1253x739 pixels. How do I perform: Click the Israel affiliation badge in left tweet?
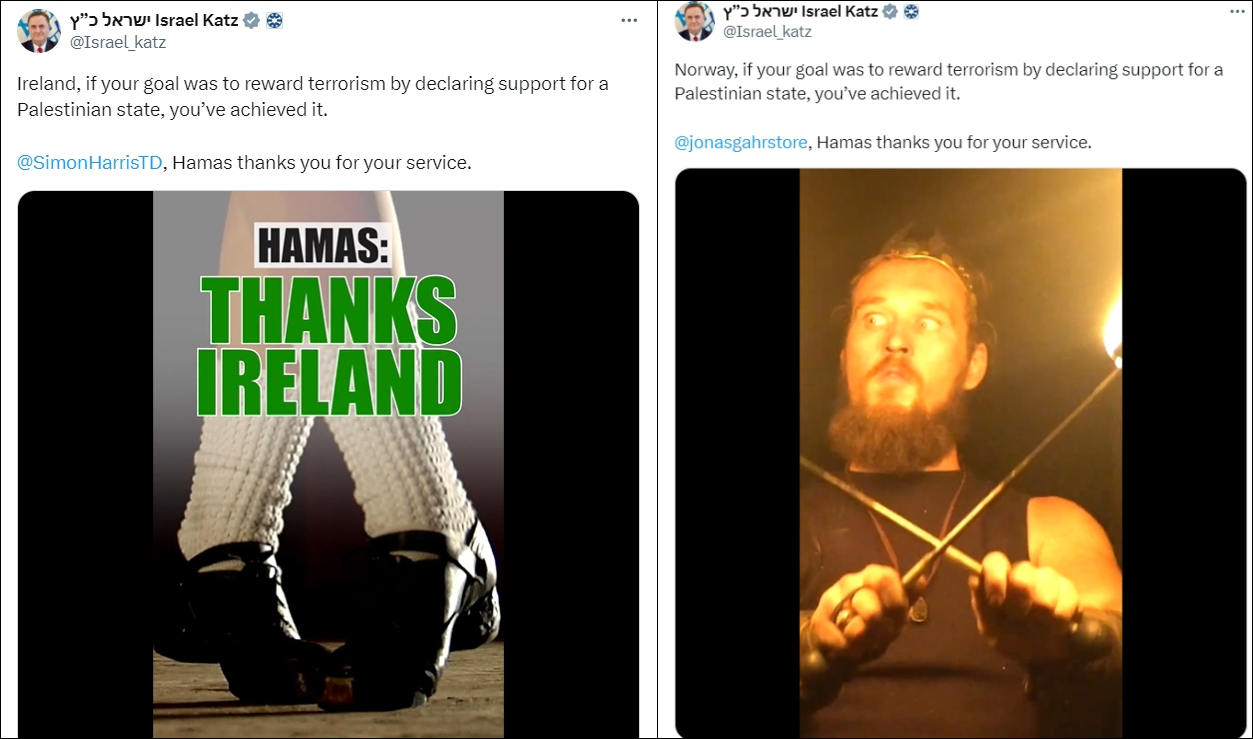[x=274, y=21]
